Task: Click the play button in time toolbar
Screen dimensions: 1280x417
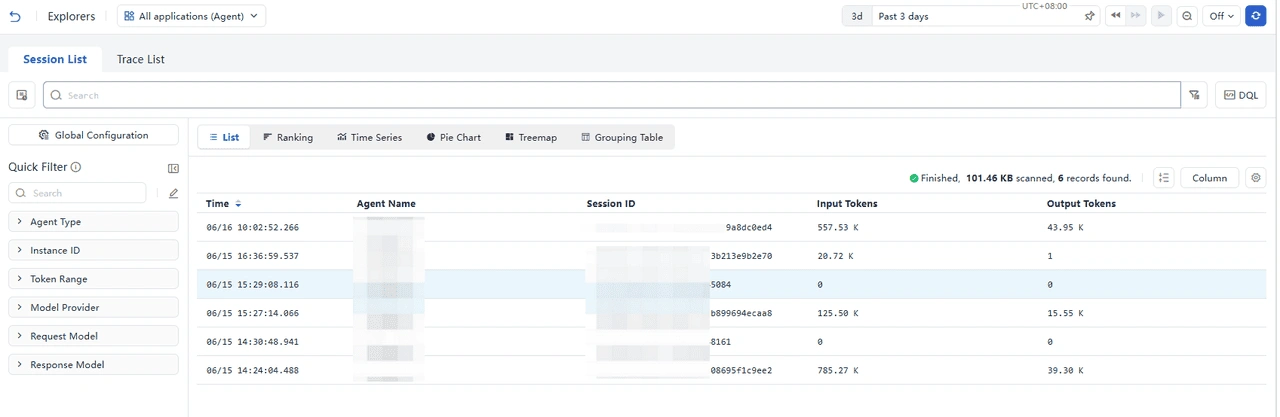Action: point(1161,16)
